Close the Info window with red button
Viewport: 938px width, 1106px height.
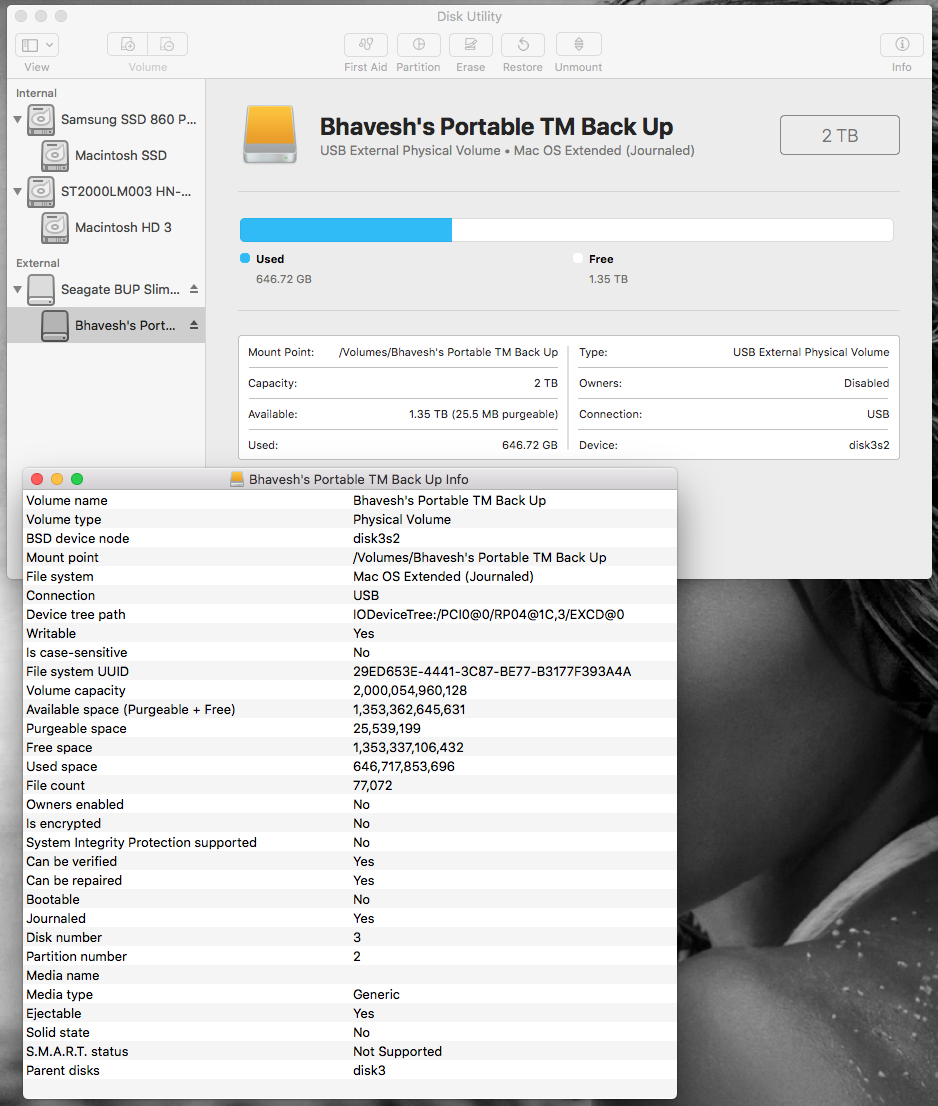[x=37, y=479]
